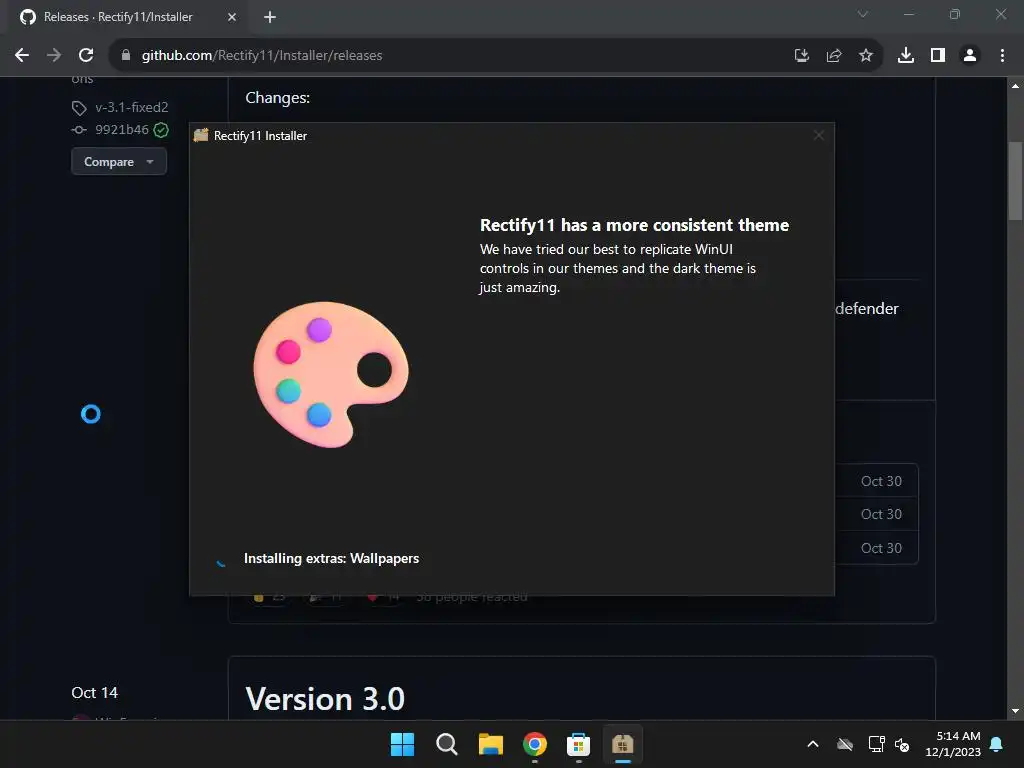Click the Version 3.0 release heading
Viewport: 1024px width, 768px height.
pos(325,699)
